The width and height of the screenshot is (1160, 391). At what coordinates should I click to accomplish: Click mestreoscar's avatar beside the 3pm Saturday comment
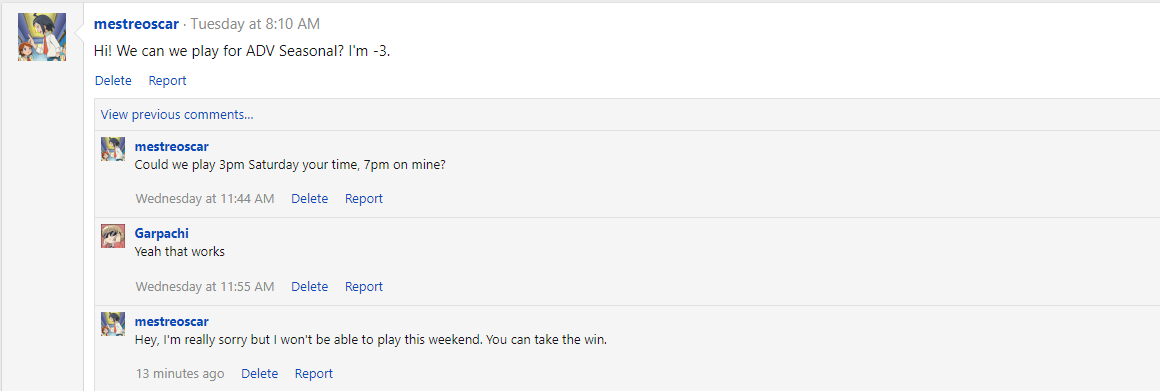click(x=112, y=149)
